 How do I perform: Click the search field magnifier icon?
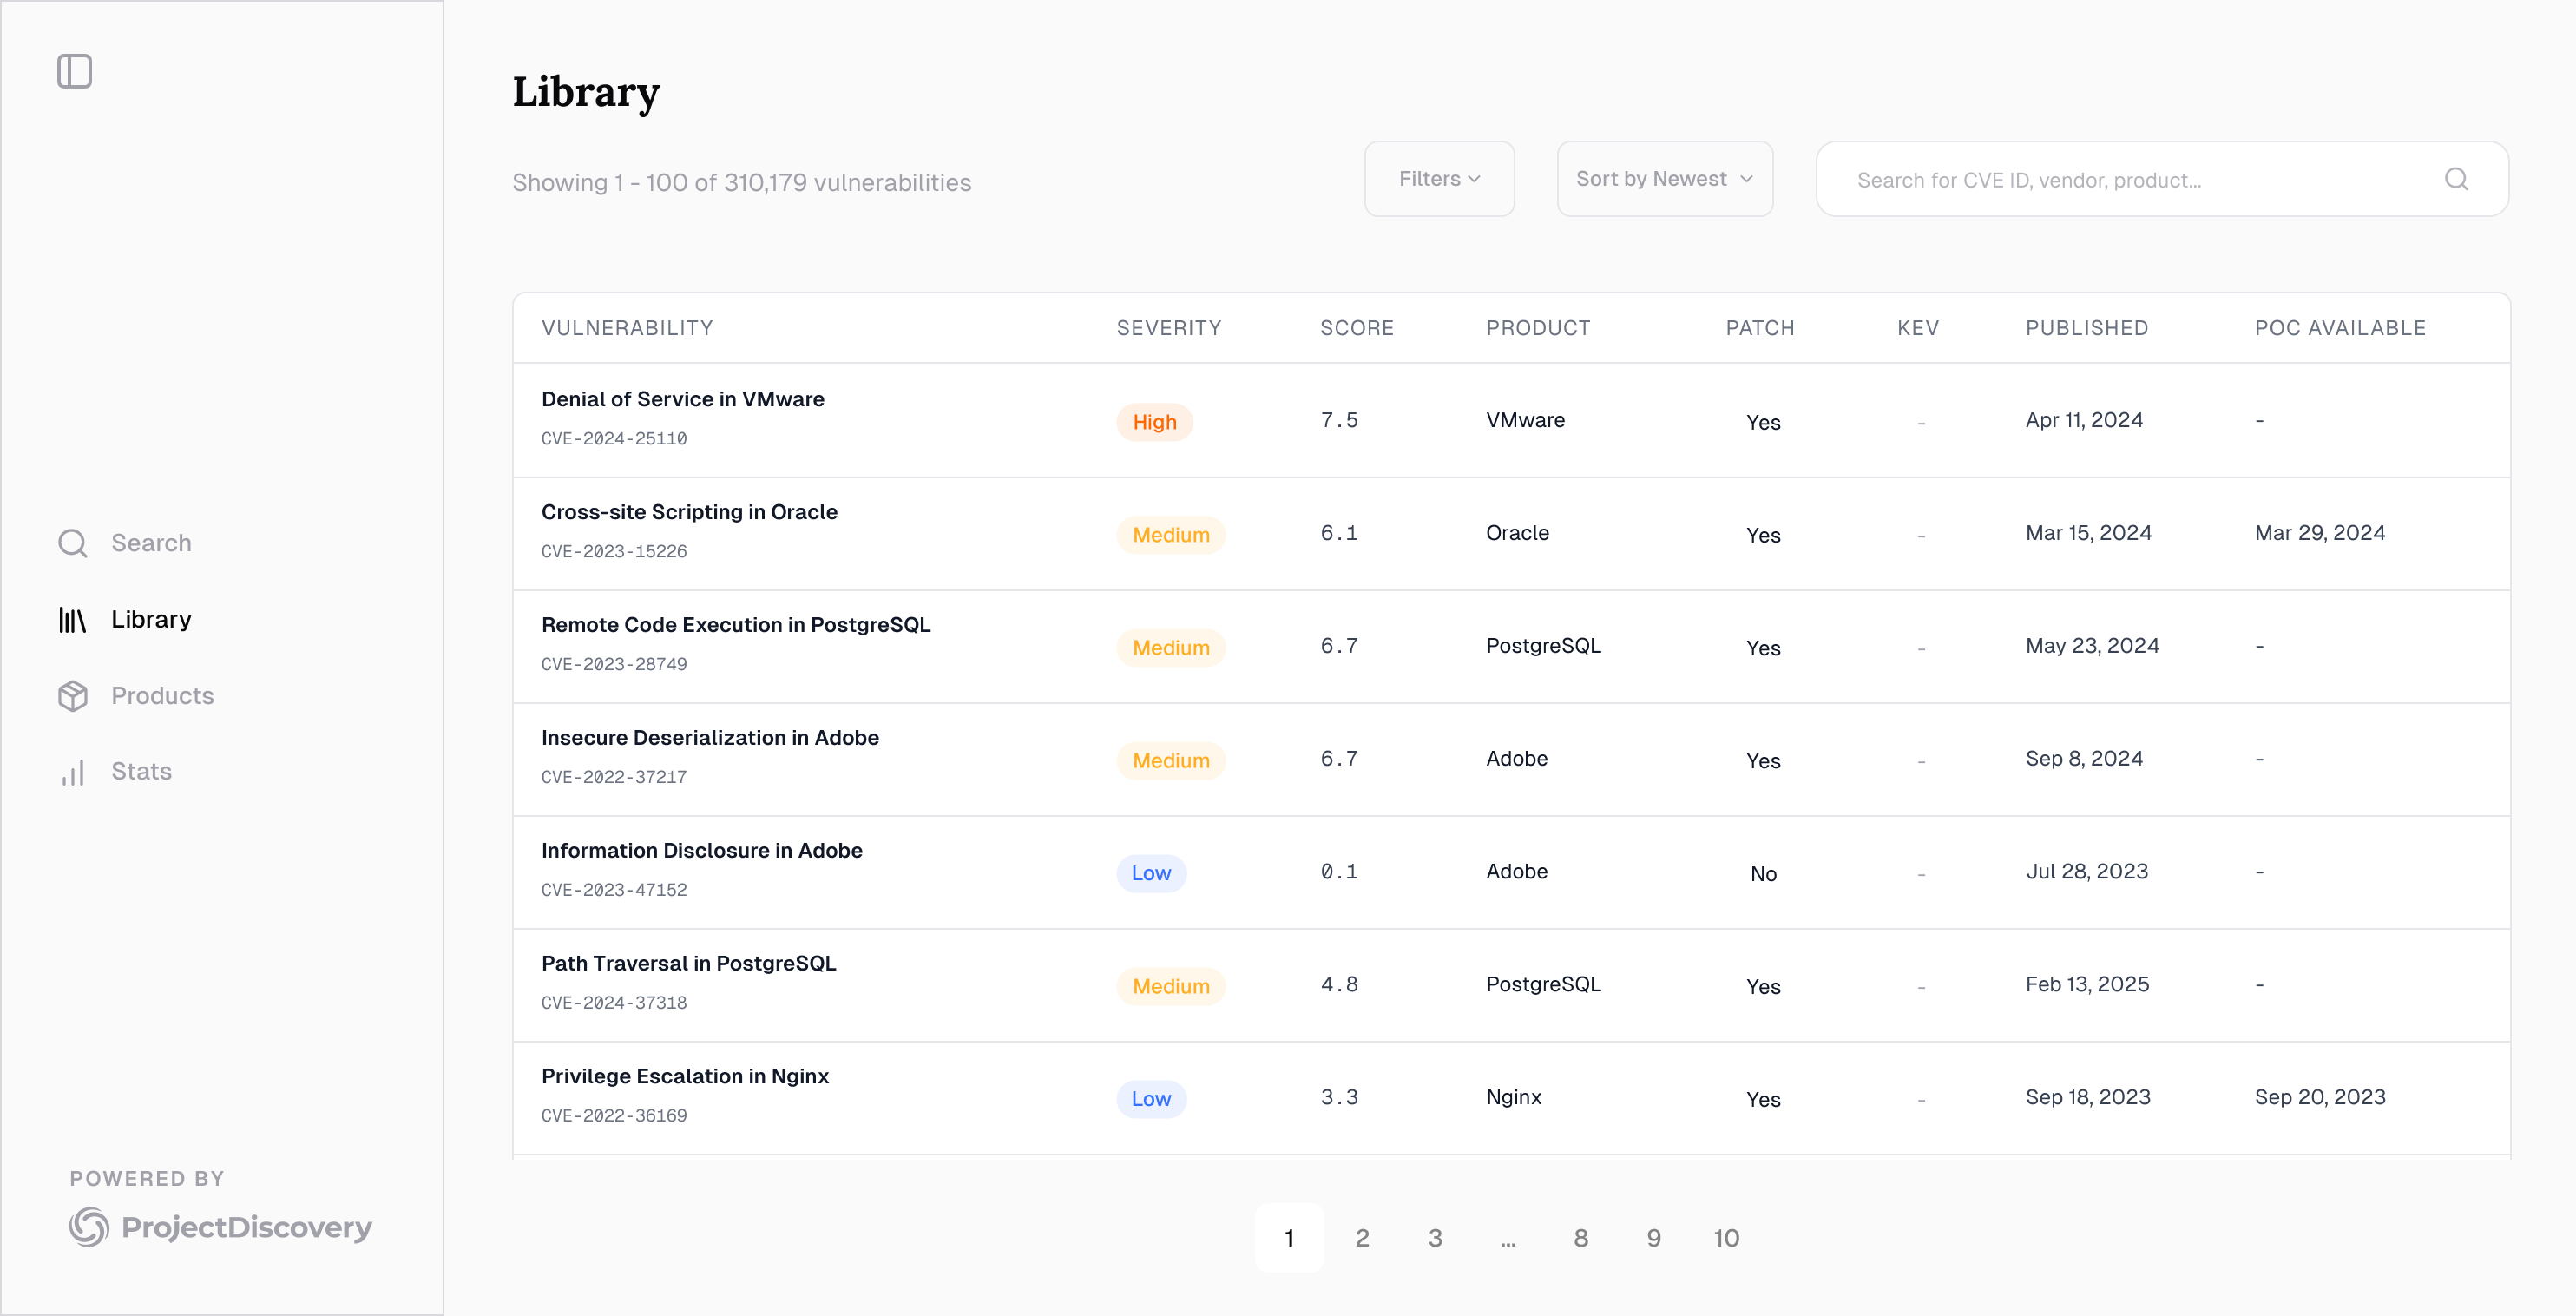(2456, 179)
